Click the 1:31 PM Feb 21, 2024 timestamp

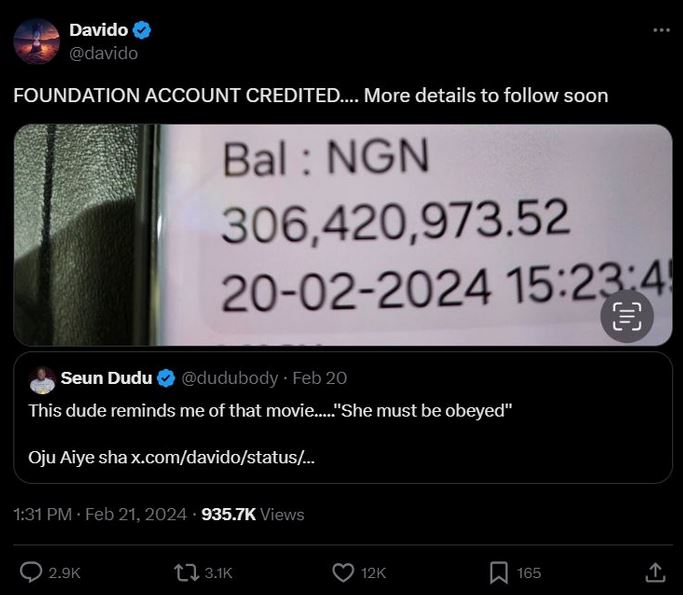point(100,514)
